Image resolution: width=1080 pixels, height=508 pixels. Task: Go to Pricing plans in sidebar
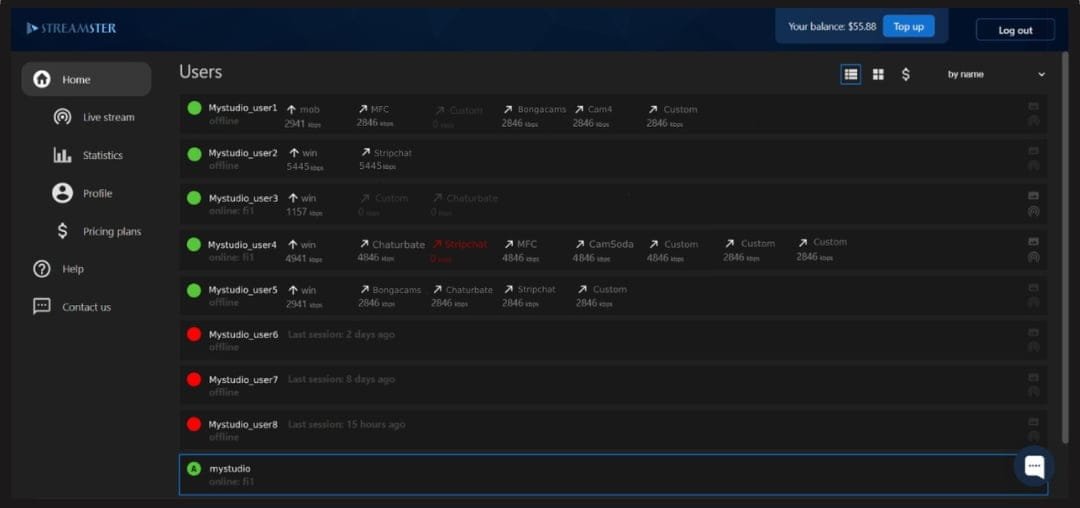pyautogui.click(x=111, y=231)
